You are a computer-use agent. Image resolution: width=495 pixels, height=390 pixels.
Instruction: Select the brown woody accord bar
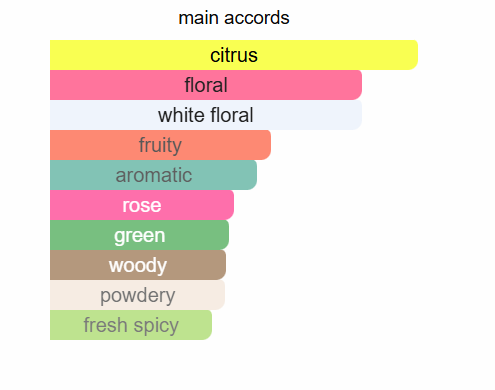coord(138,265)
